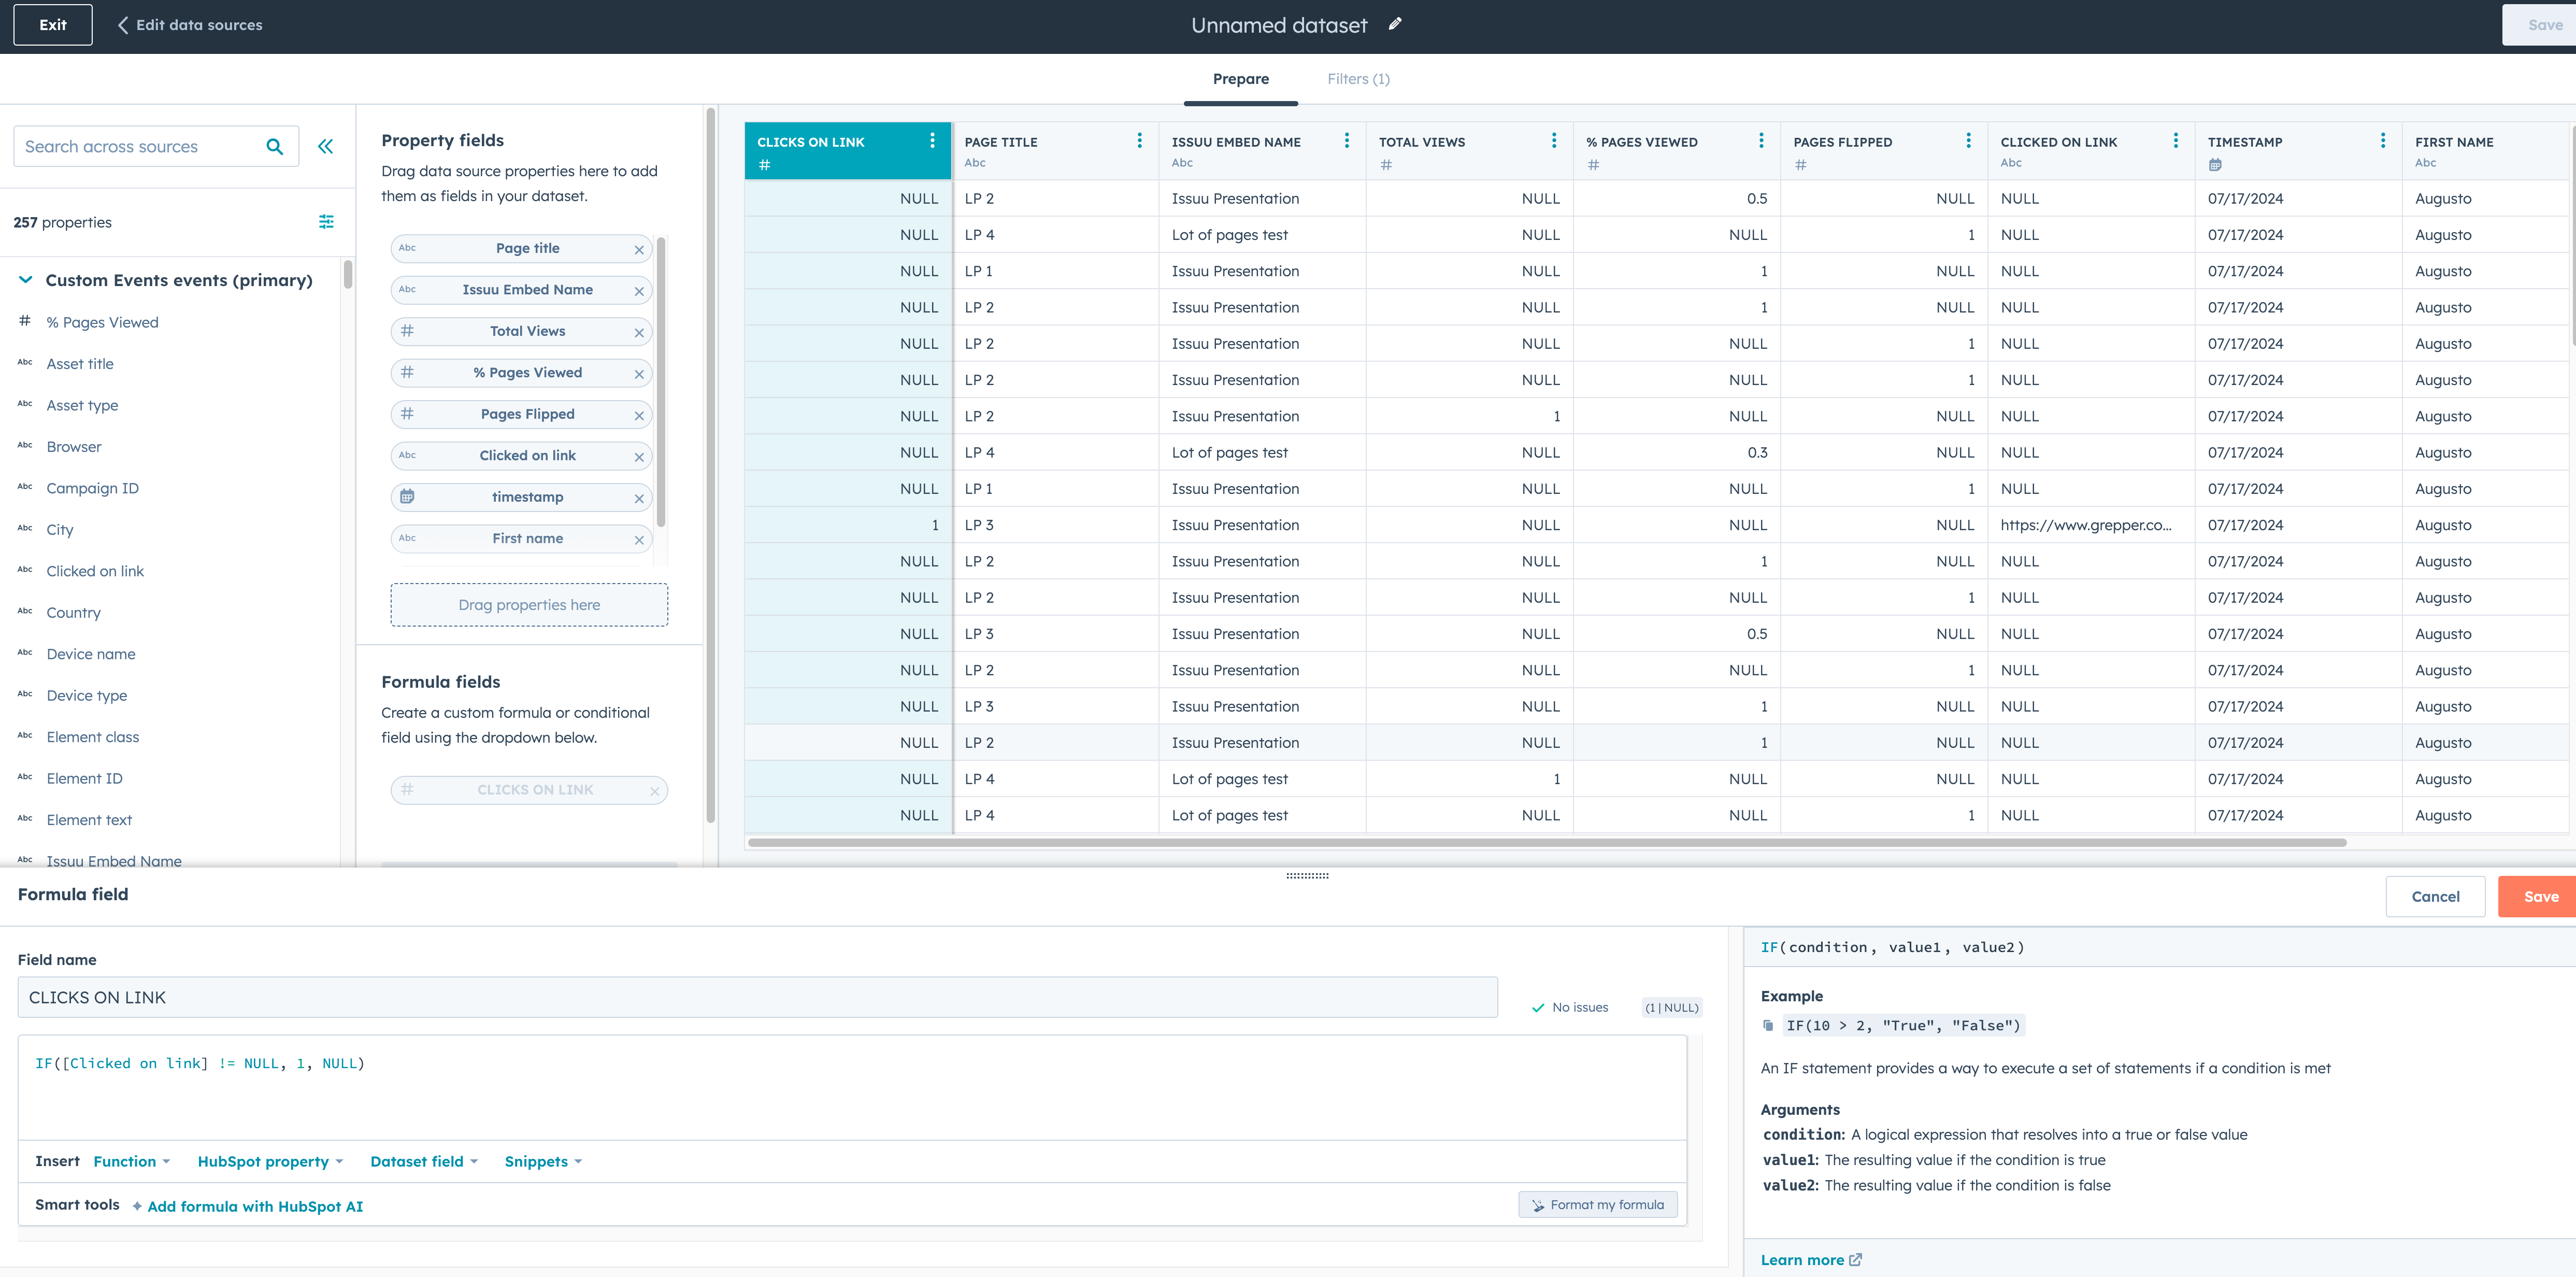Open TOTAL VIEWS column options menu
2576x1277 pixels.
click(x=1554, y=141)
